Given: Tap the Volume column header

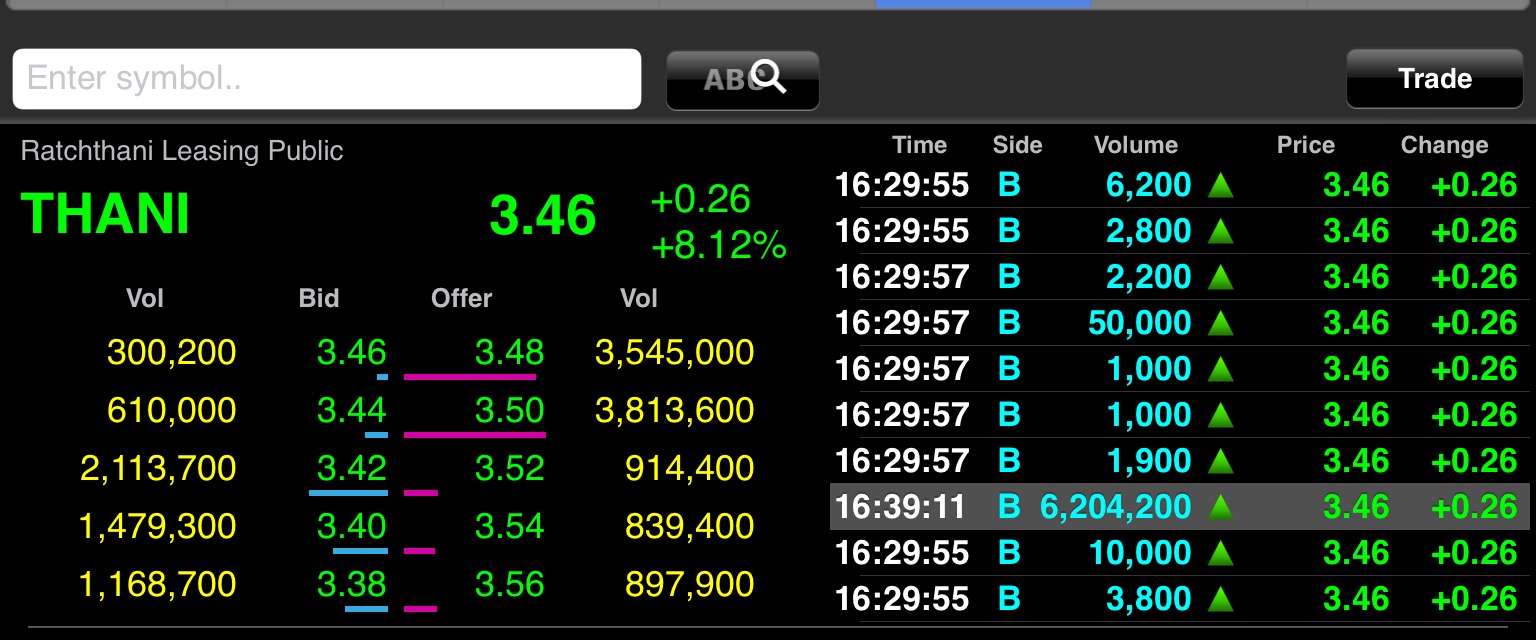Looking at the screenshot, I should click(1136, 145).
